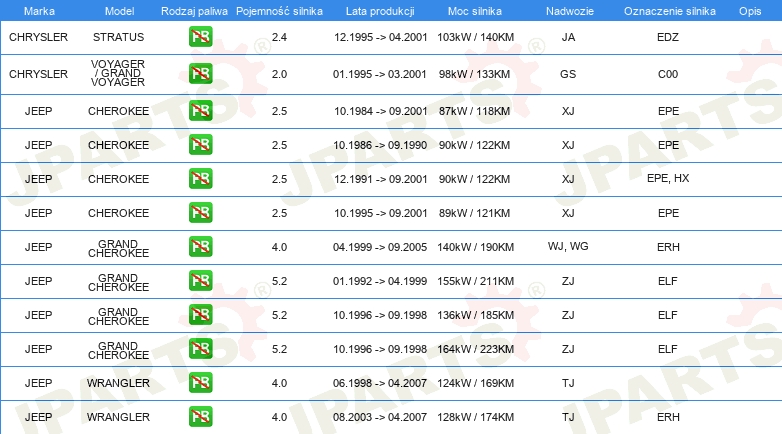Screen dimensions: 782x434
Task: Click CHRYSLER in the VOYAGER row
Action: (x=38, y=74)
